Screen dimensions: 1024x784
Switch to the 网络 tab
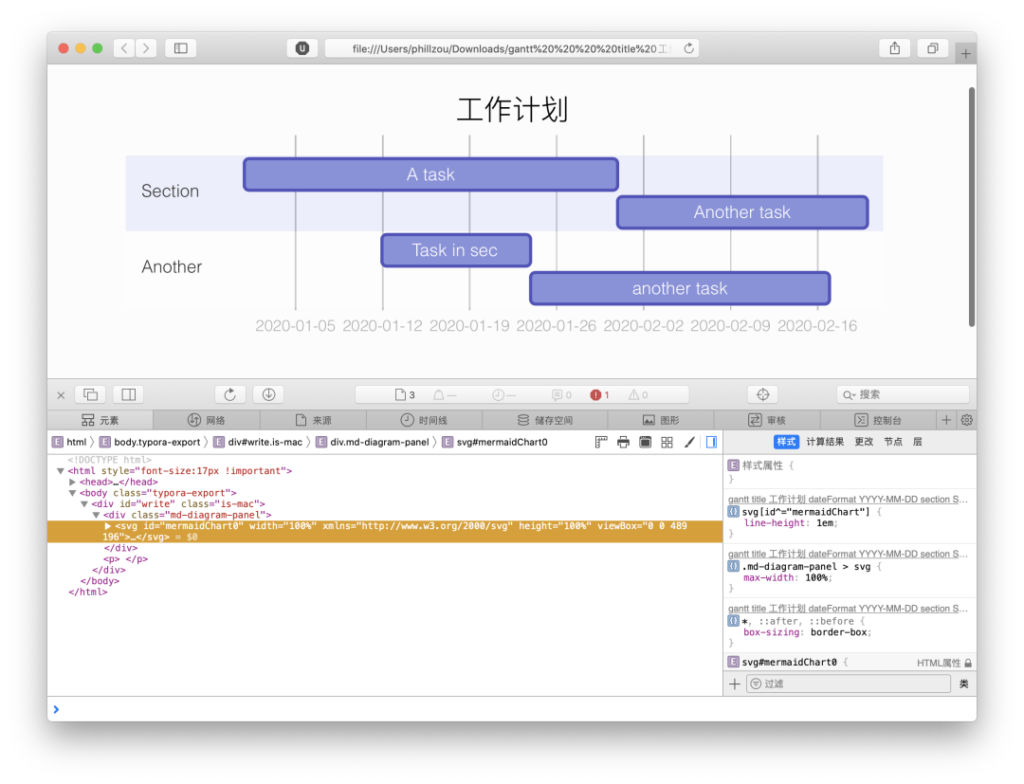click(x=206, y=420)
